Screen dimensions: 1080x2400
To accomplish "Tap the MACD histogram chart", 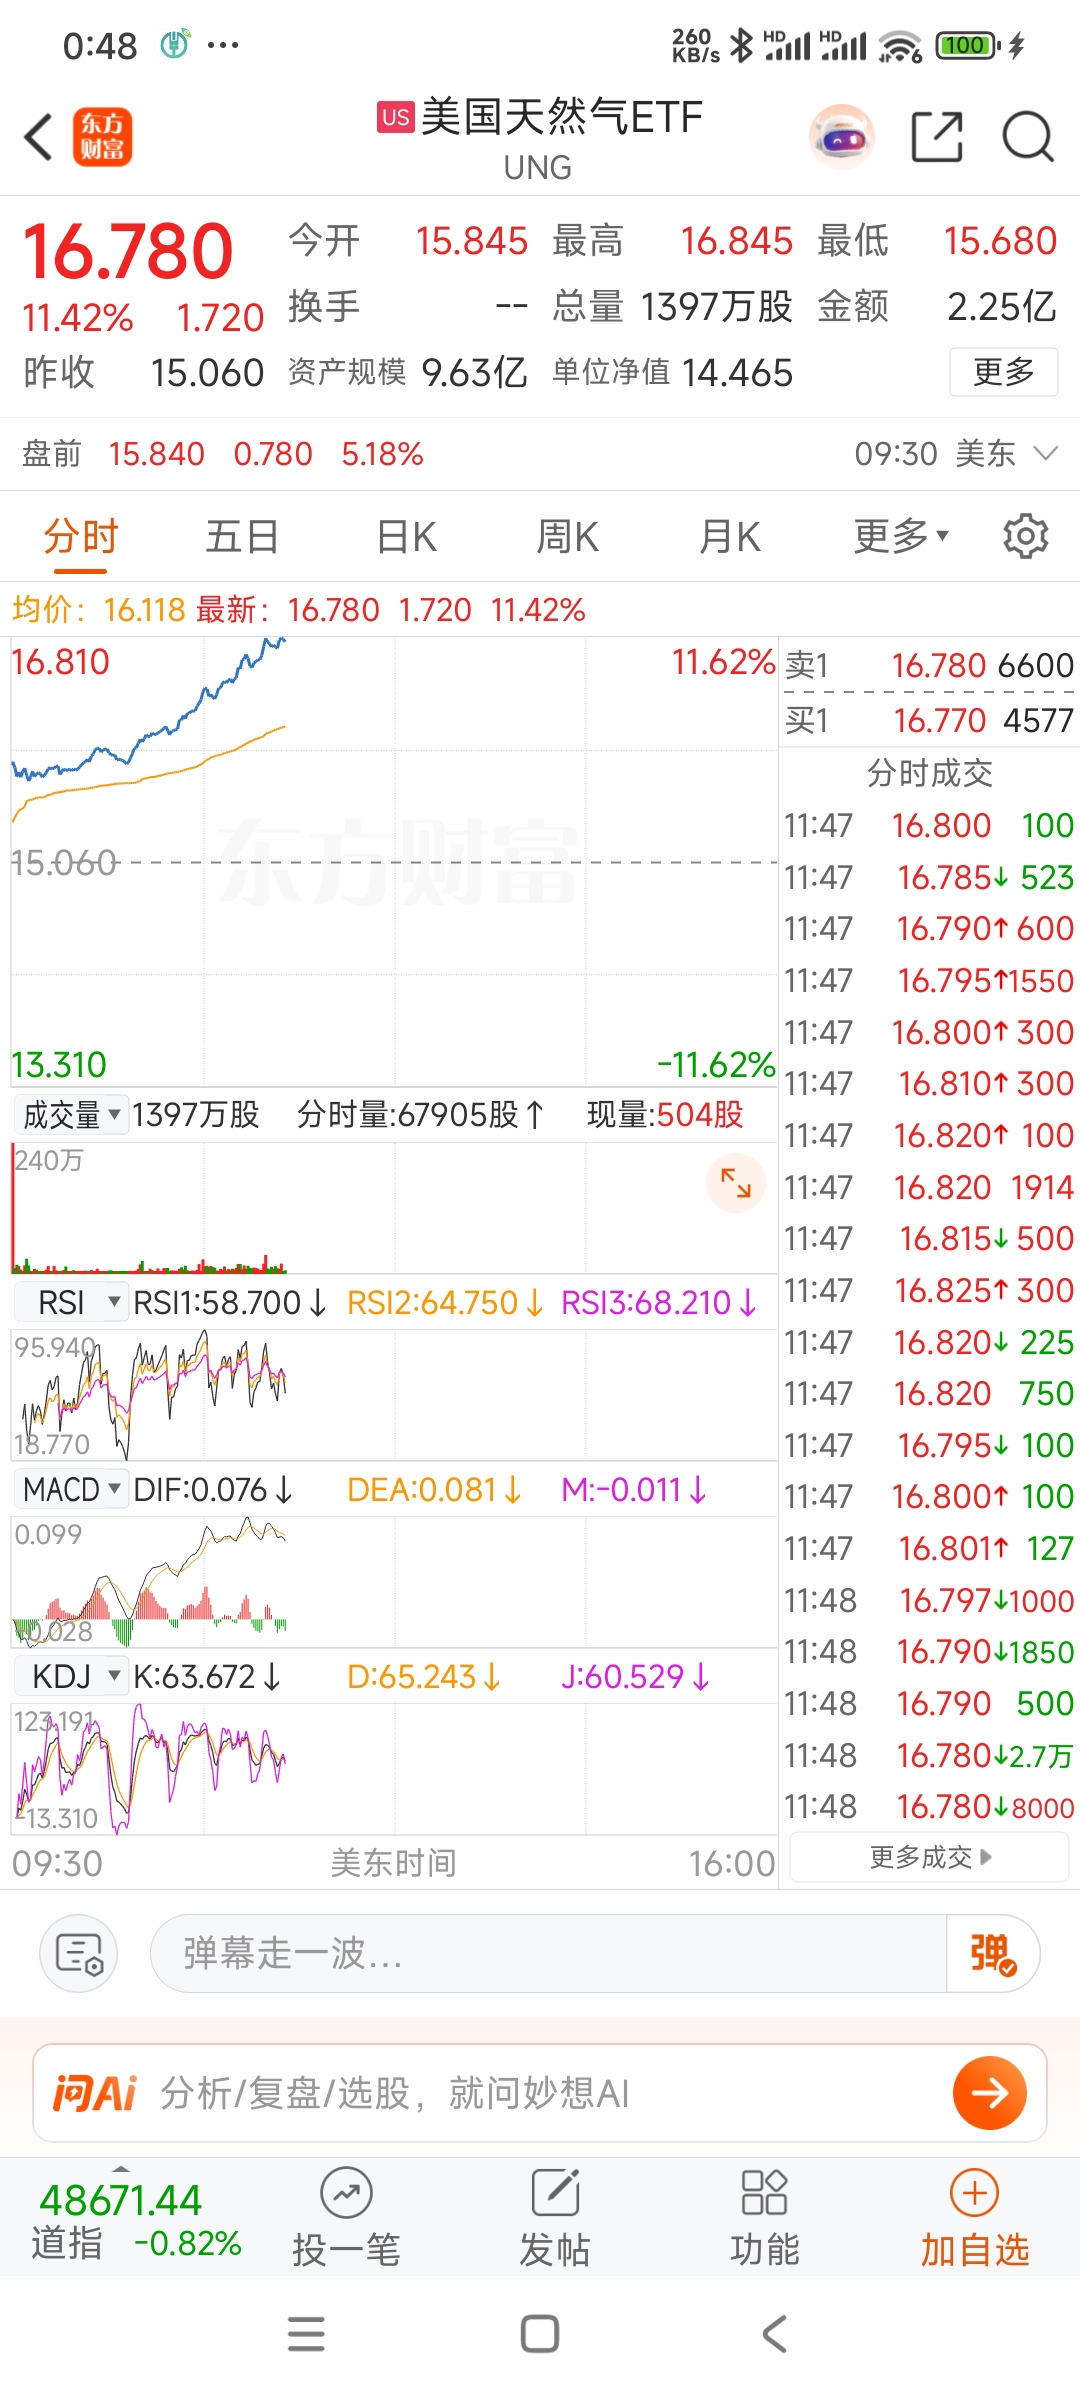I will click(394, 1583).
